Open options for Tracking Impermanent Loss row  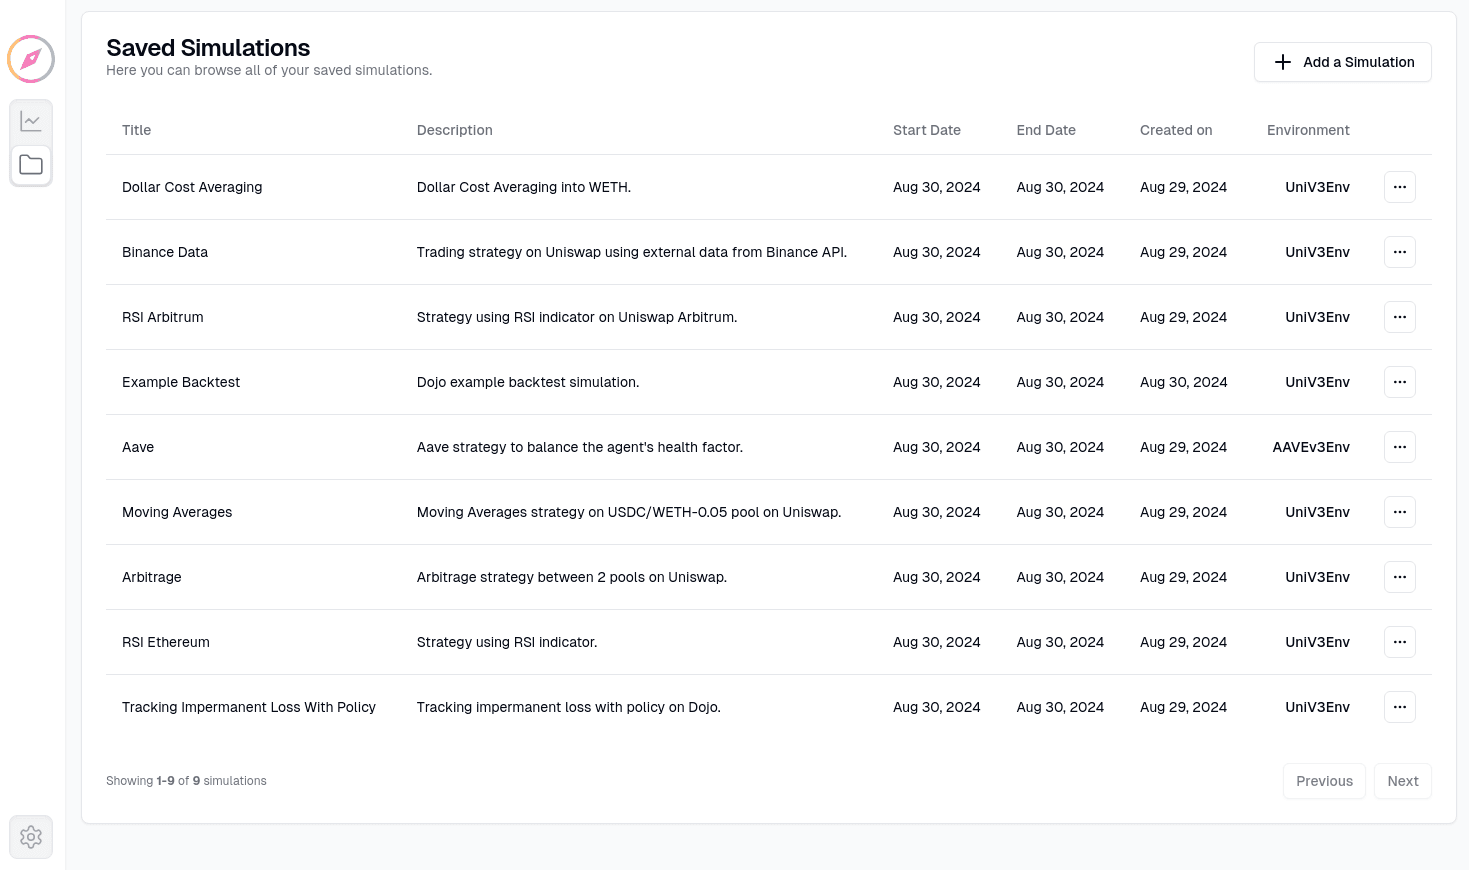pos(1400,707)
